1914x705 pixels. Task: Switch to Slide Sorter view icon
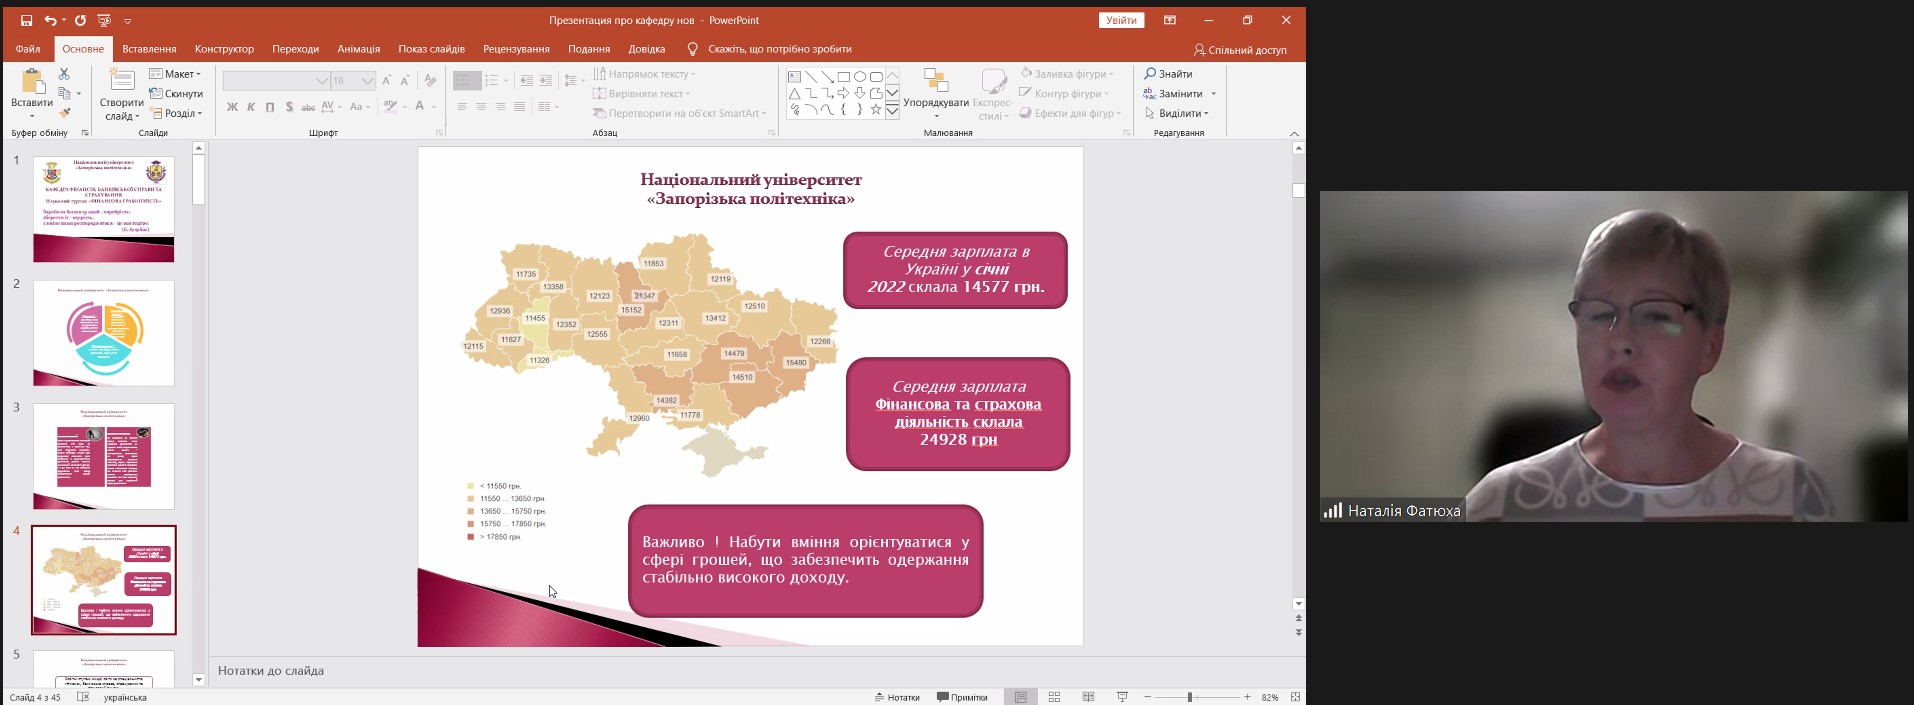[1054, 697]
